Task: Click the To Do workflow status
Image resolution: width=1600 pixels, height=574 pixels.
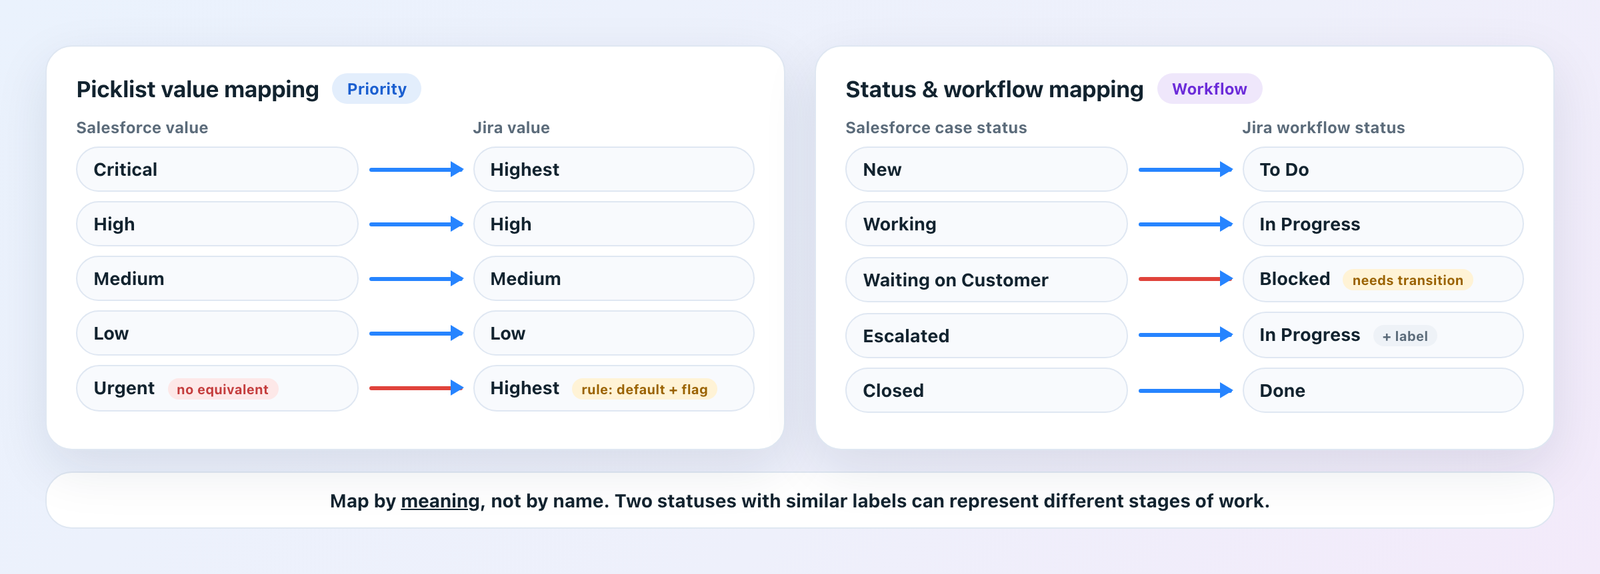Action: 1383,169
